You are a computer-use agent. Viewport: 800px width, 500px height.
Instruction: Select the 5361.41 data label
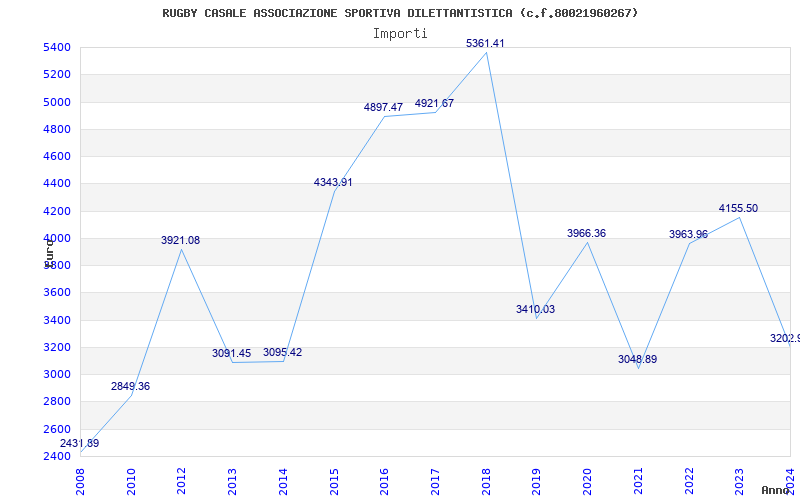[485, 43]
